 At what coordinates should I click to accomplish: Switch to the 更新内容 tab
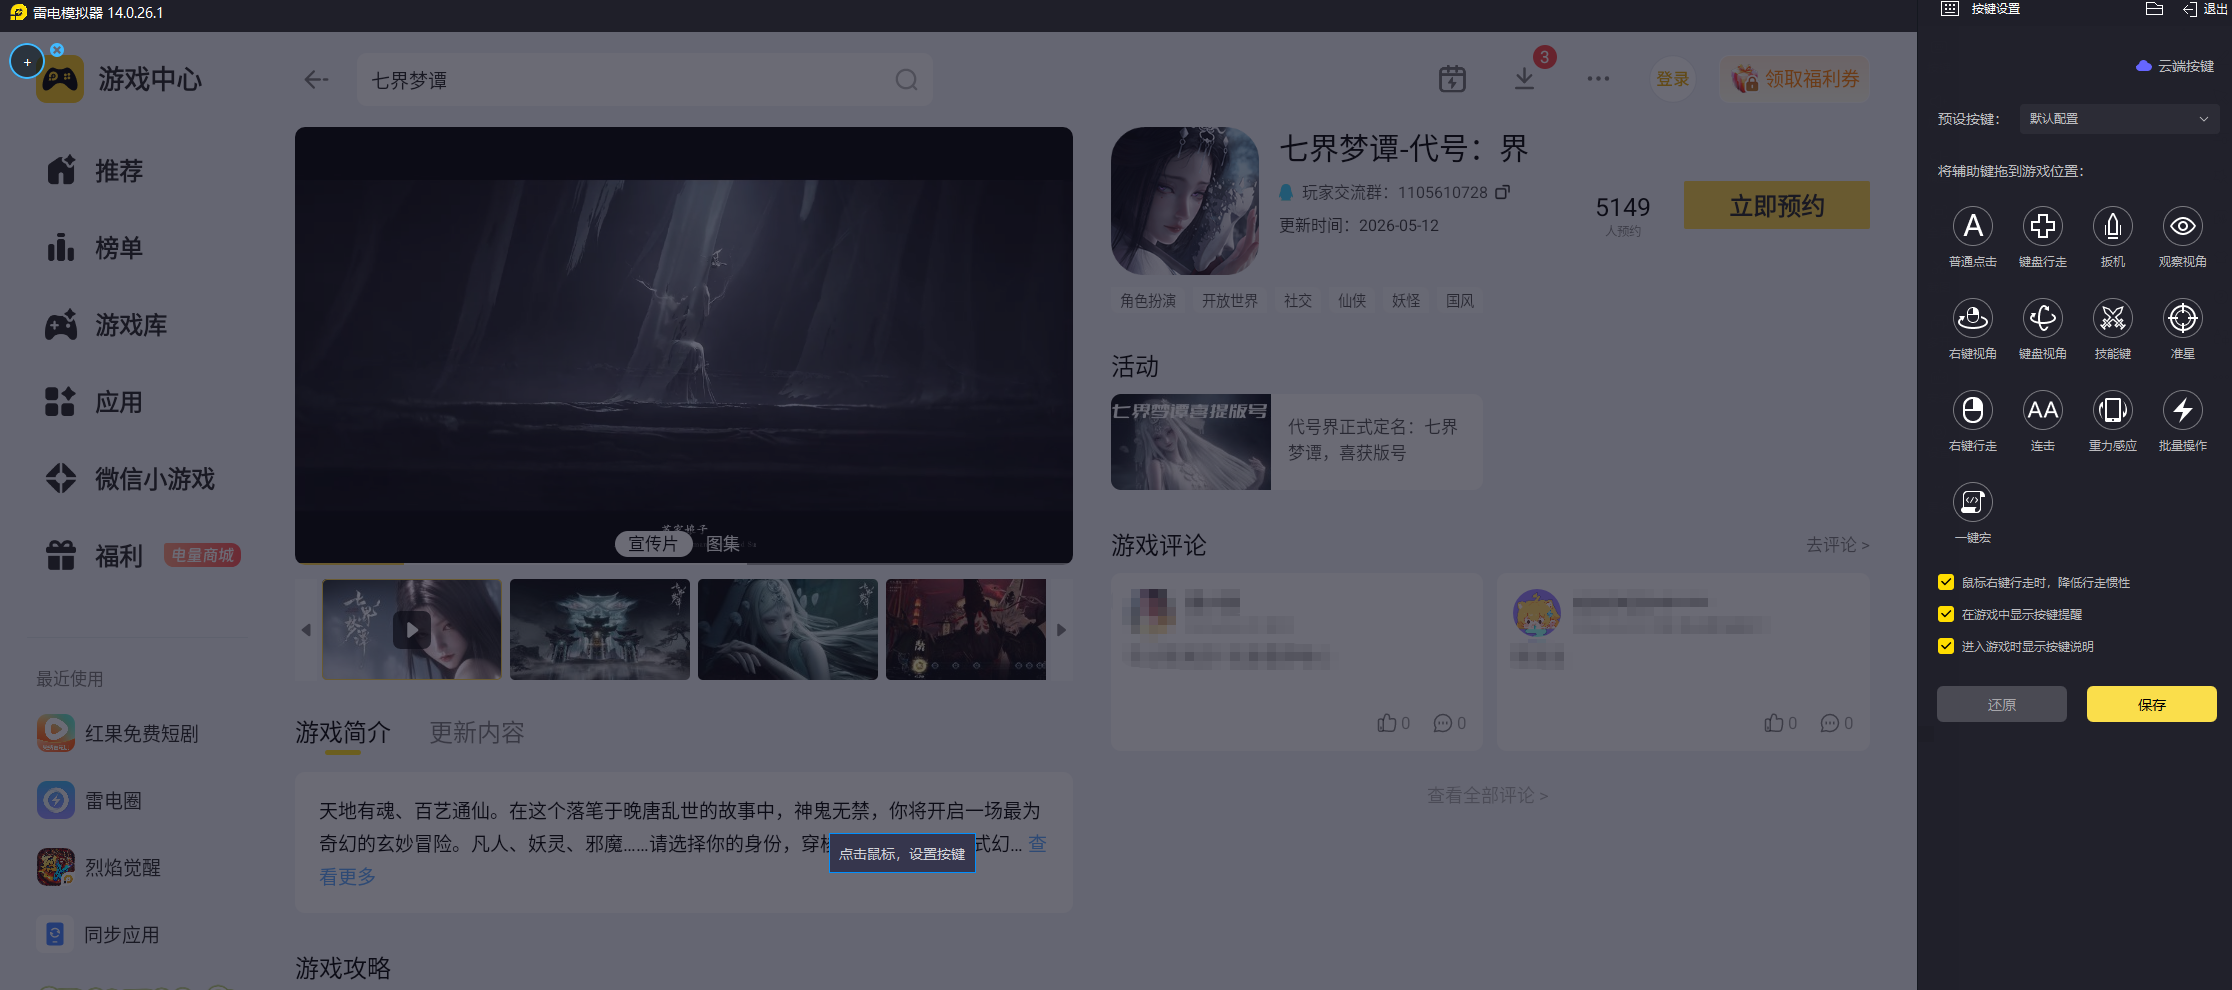pyautogui.click(x=477, y=733)
